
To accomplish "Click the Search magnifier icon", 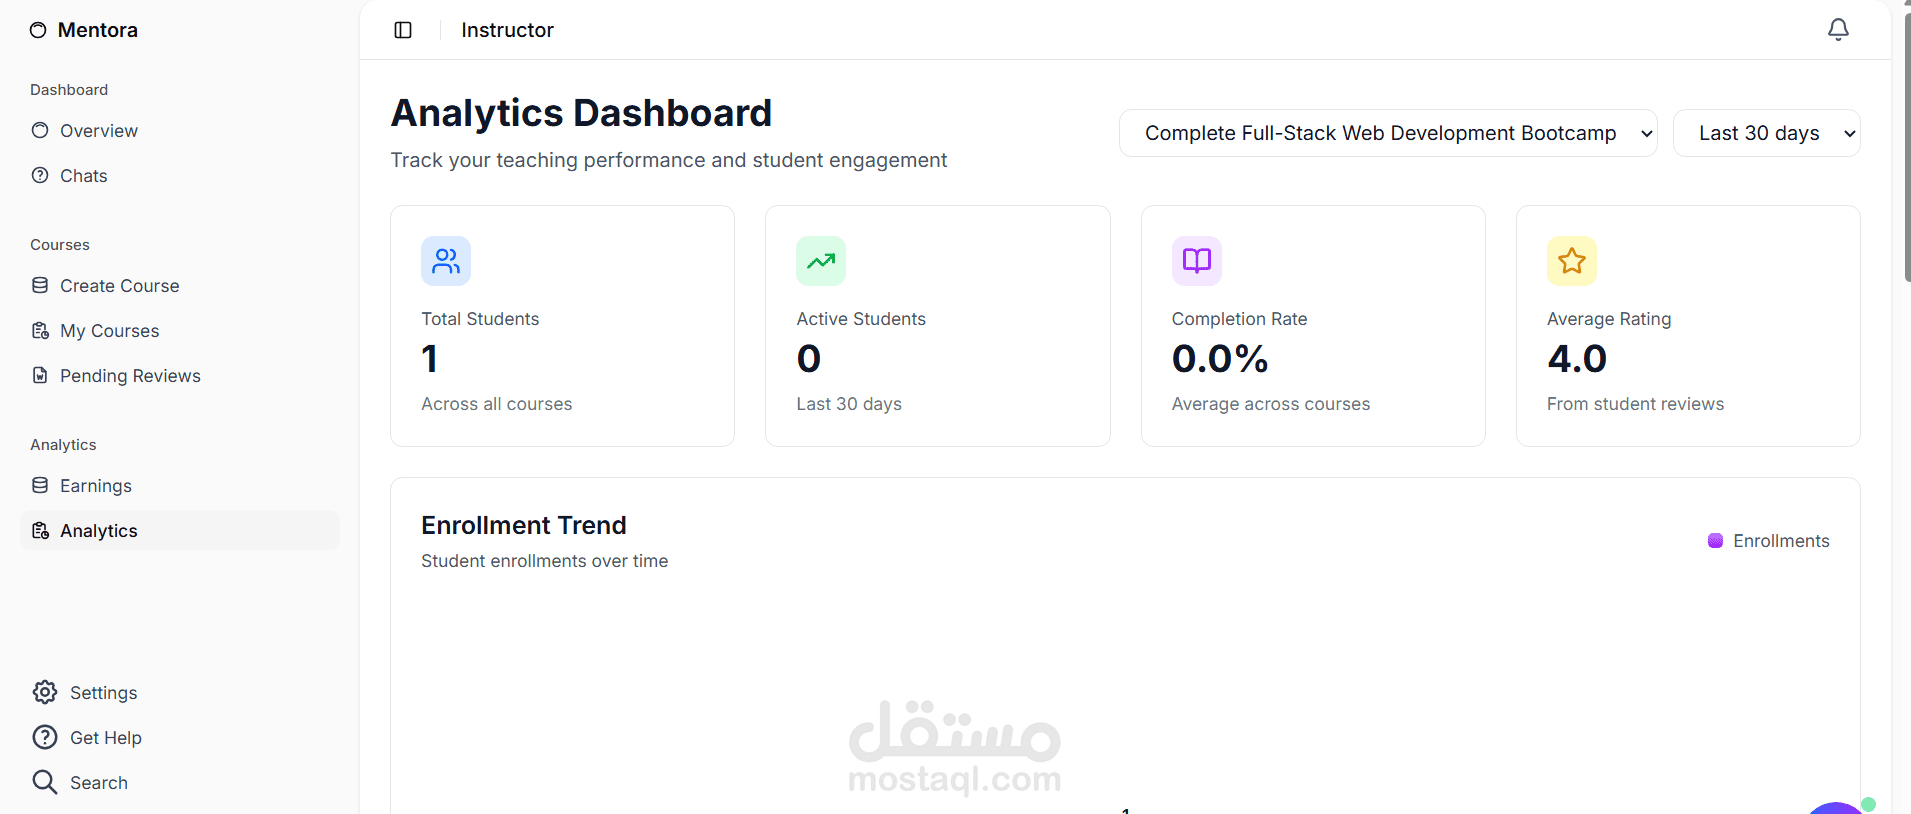I will coord(45,782).
